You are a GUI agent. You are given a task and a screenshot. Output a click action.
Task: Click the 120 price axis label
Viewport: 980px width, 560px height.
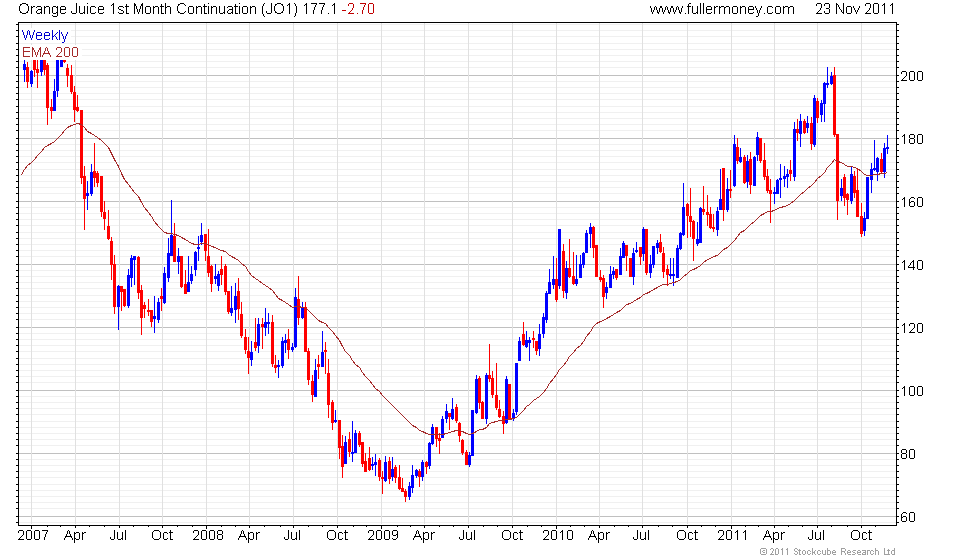[x=911, y=328]
